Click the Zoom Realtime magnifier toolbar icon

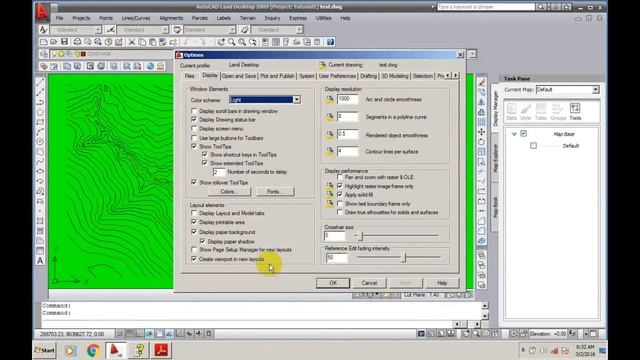232,42
